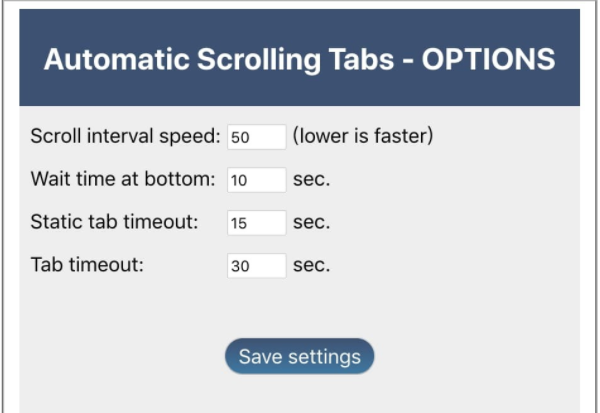The height and width of the screenshot is (413, 600).
Task: Click the Scroll interval speed input field
Action: pyautogui.click(x=256, y=137)
